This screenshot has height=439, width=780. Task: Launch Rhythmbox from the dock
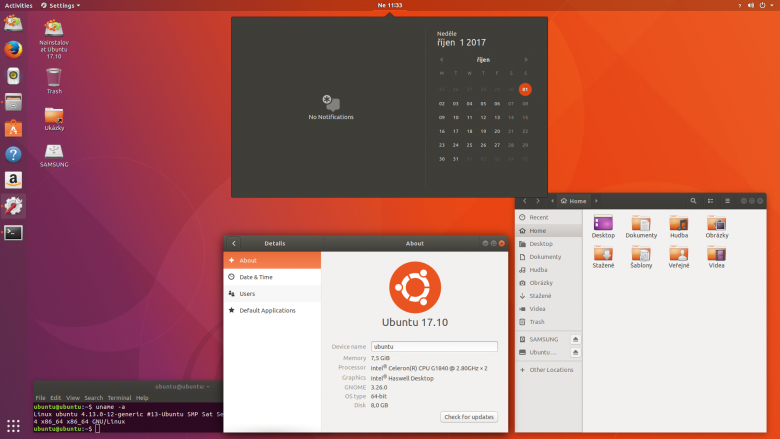[13, 76]
